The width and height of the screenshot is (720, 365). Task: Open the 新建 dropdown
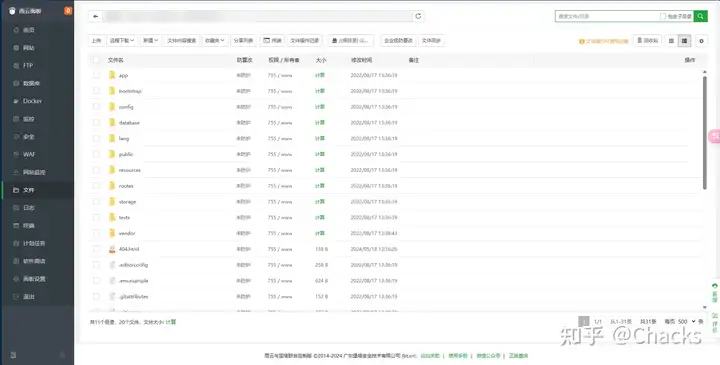(150, 40)
